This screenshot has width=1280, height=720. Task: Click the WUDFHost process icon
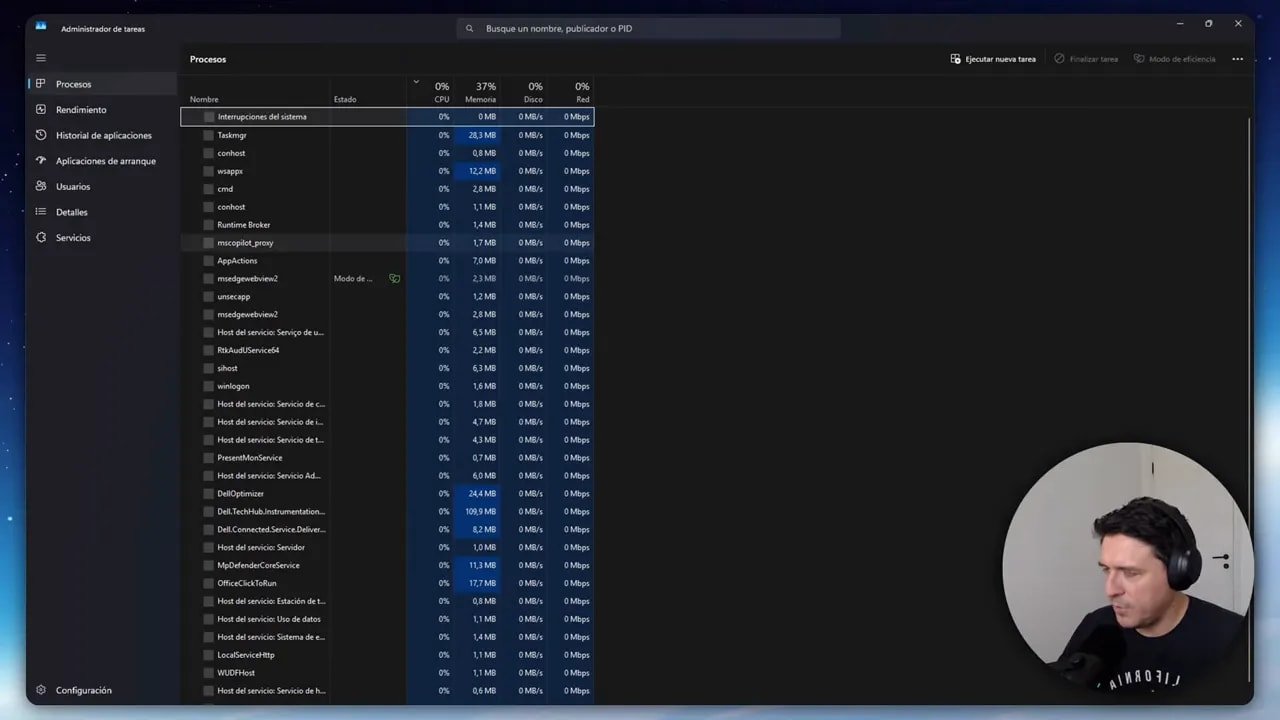pyautogui.click(x=209, y=673)
